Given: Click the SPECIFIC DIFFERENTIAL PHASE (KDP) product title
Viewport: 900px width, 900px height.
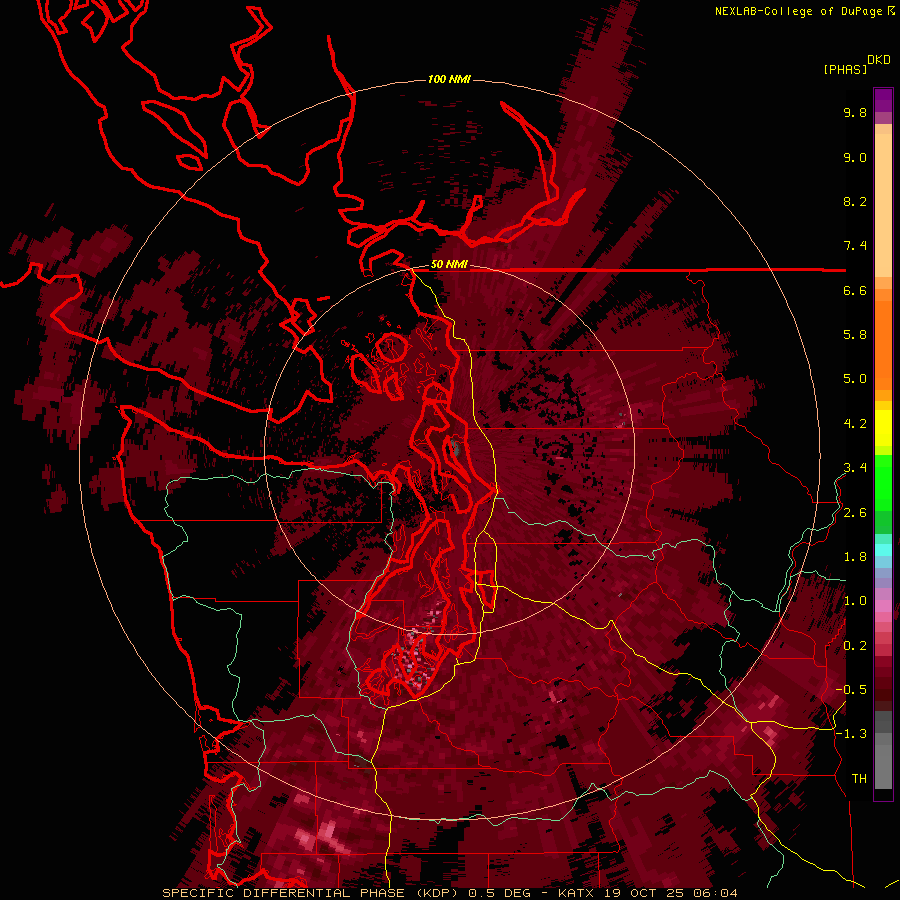Looking at the screenshot, I should click(x=312, y=893).
